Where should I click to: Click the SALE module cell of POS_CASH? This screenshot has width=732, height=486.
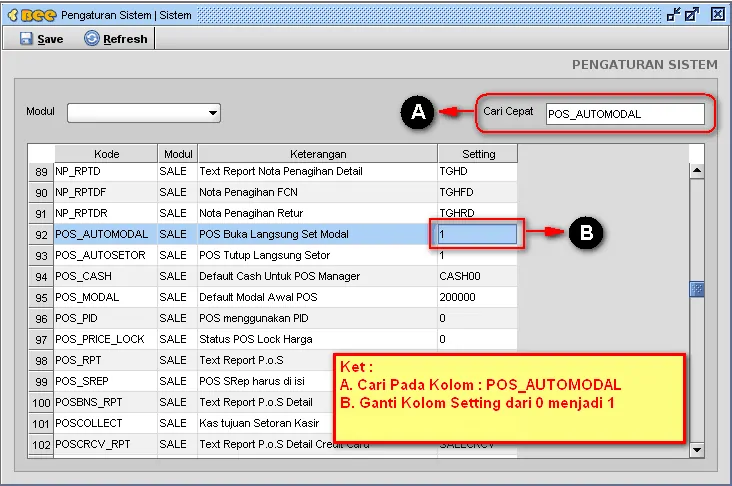177,276
